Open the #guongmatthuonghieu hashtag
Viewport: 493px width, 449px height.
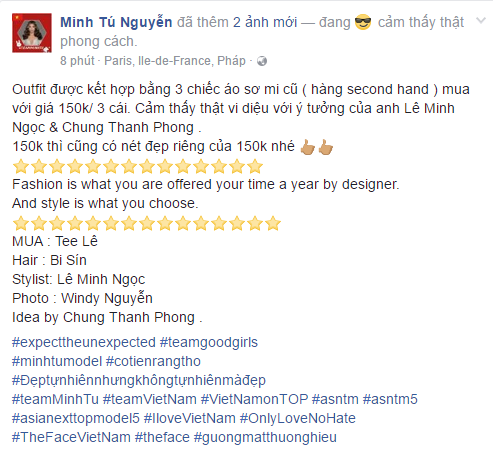265,437
